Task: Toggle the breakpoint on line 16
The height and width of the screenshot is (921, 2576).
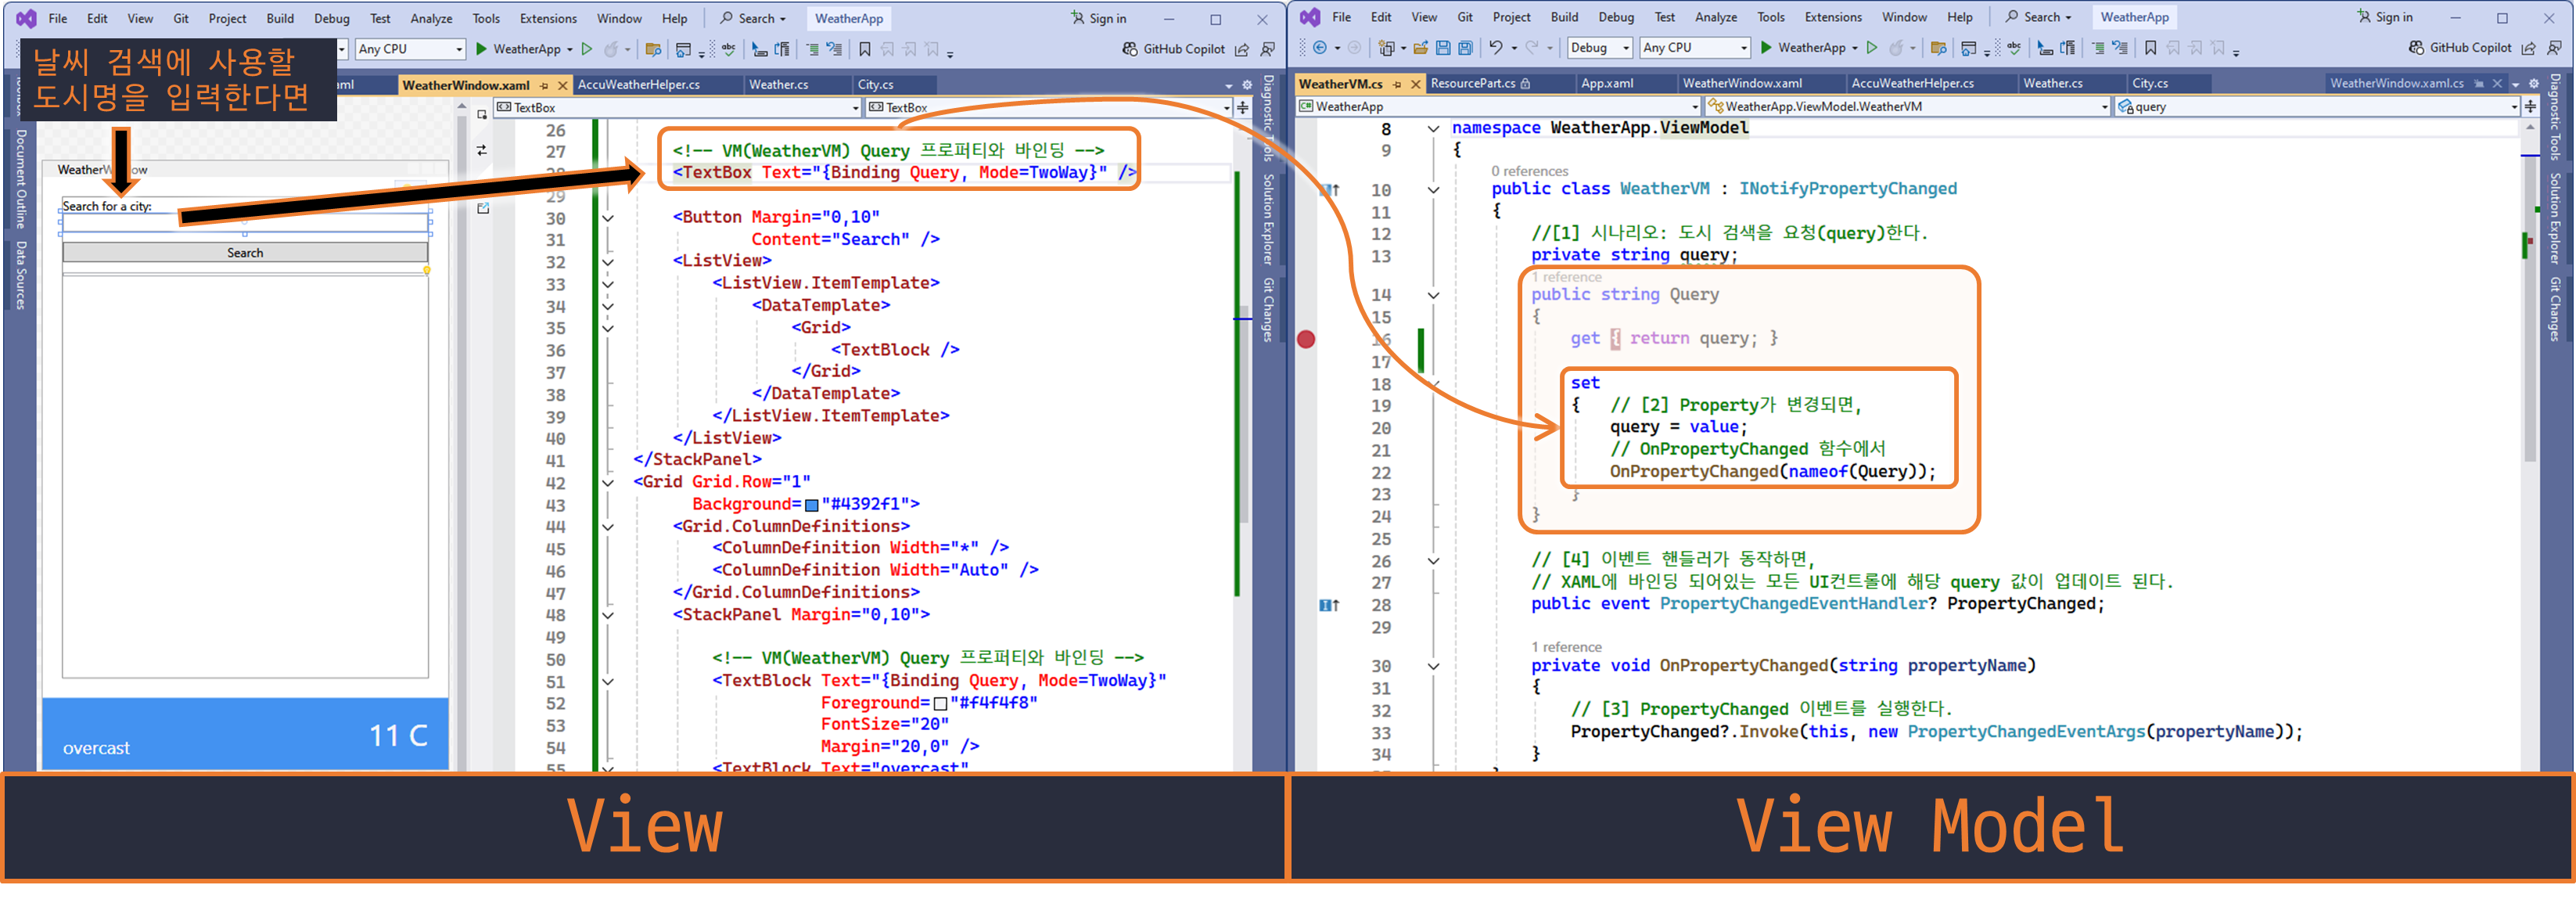Action: (x=1306, y=339)
